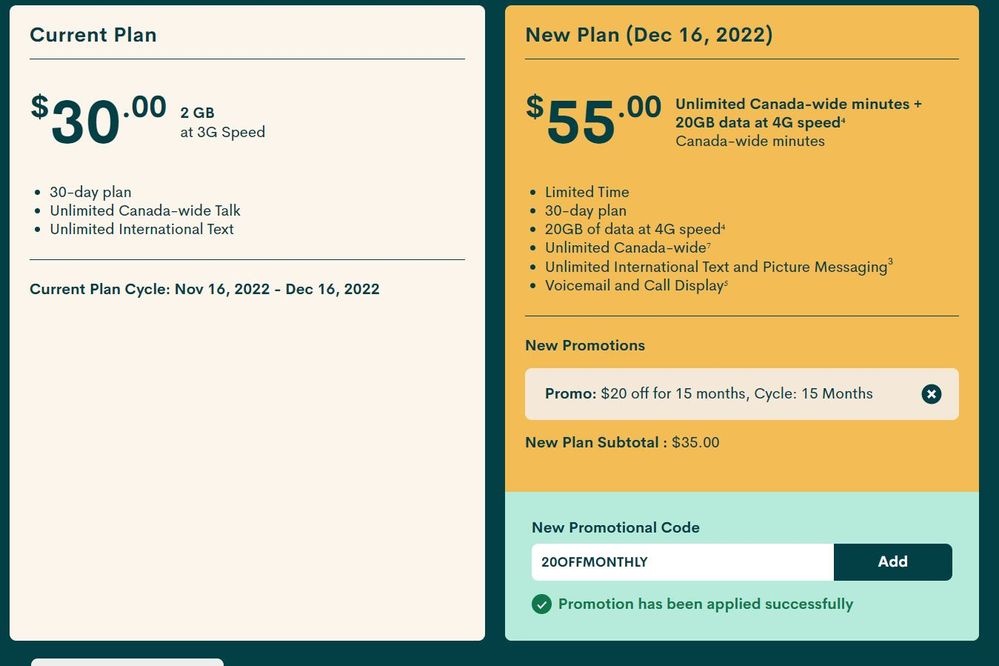
Task: Click the partially visible button at bottom left
Action: pyautogui.click(x=127, y=661)
